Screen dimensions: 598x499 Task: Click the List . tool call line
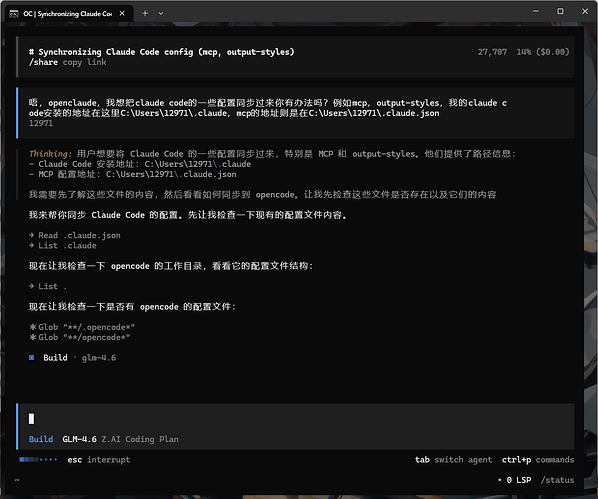click(x=48, y=287)
